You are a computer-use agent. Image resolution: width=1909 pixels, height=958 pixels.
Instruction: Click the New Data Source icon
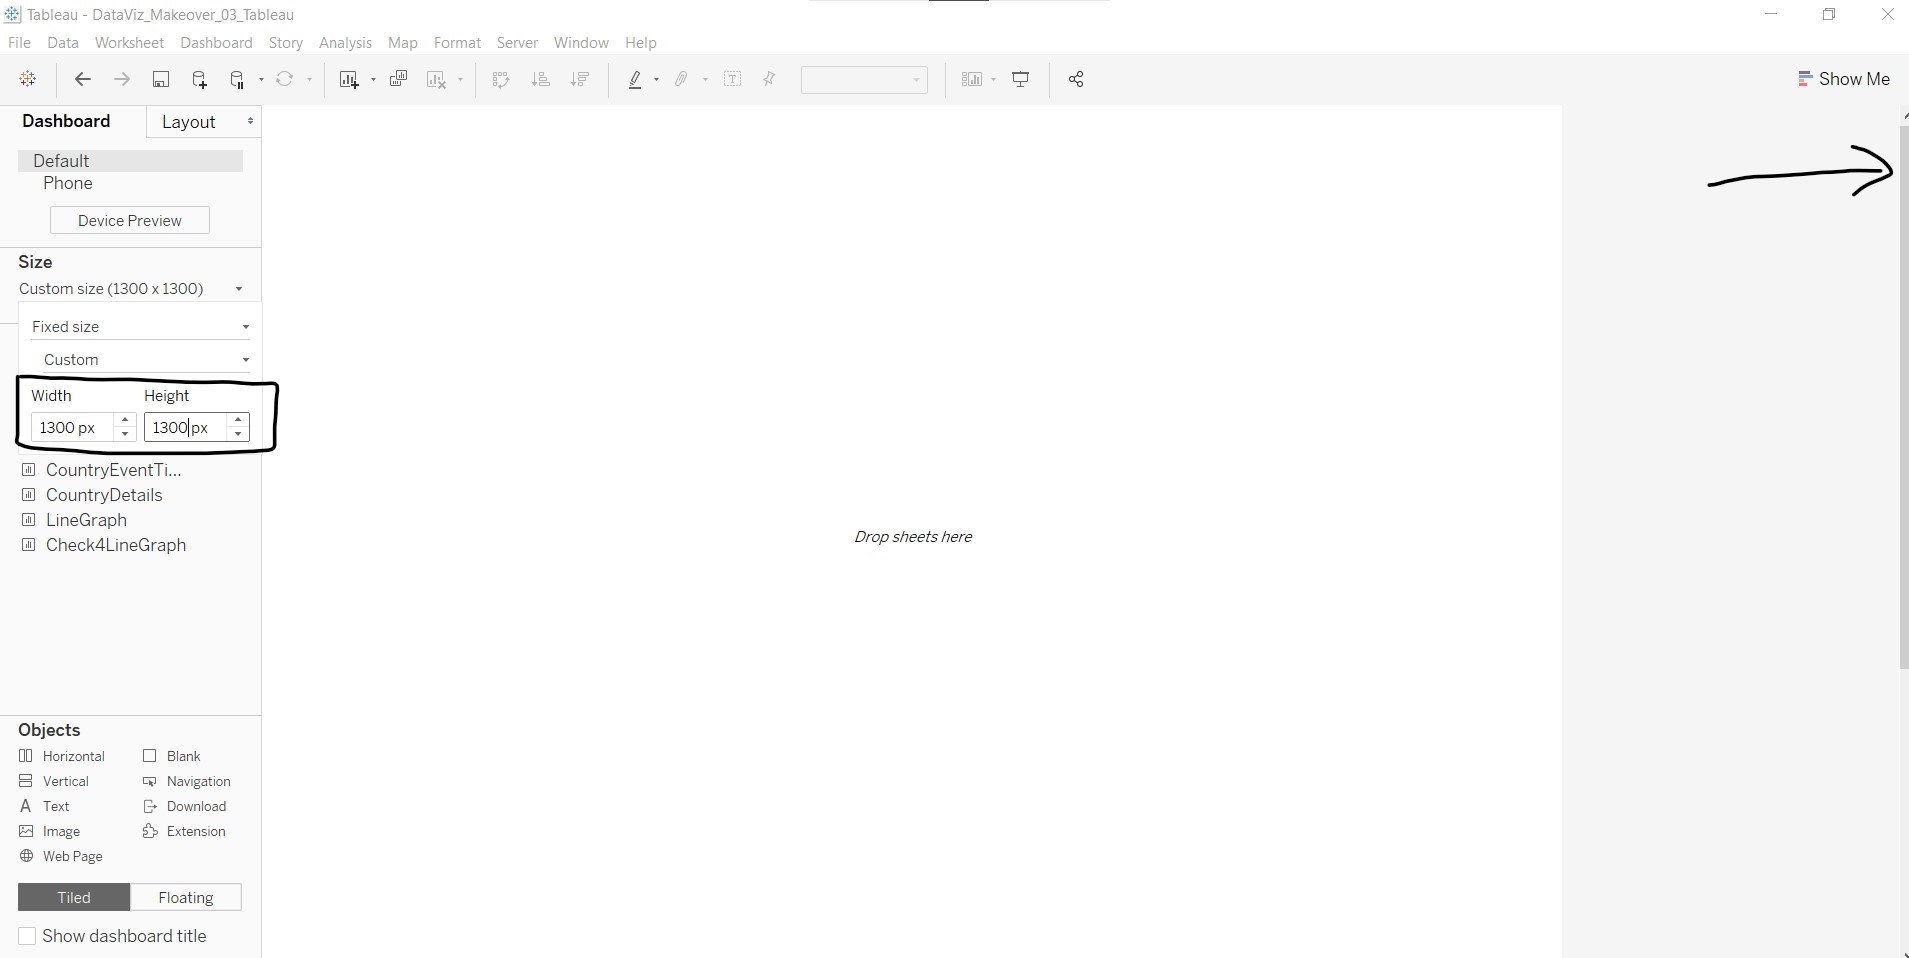(x=199, y=80)
